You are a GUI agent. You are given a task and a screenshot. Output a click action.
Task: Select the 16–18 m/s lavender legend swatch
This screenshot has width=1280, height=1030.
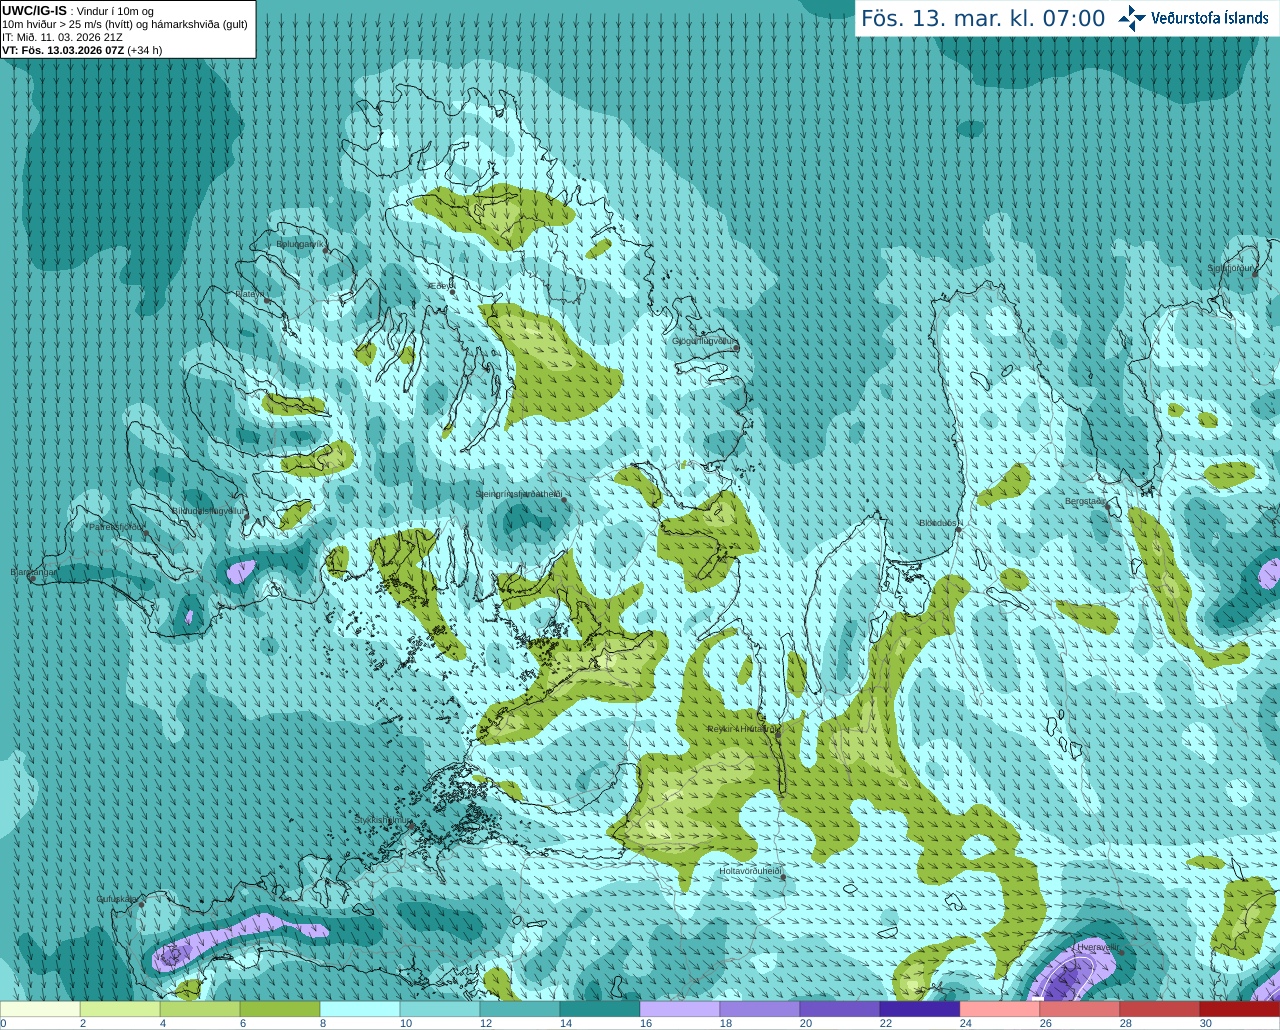680,1009
